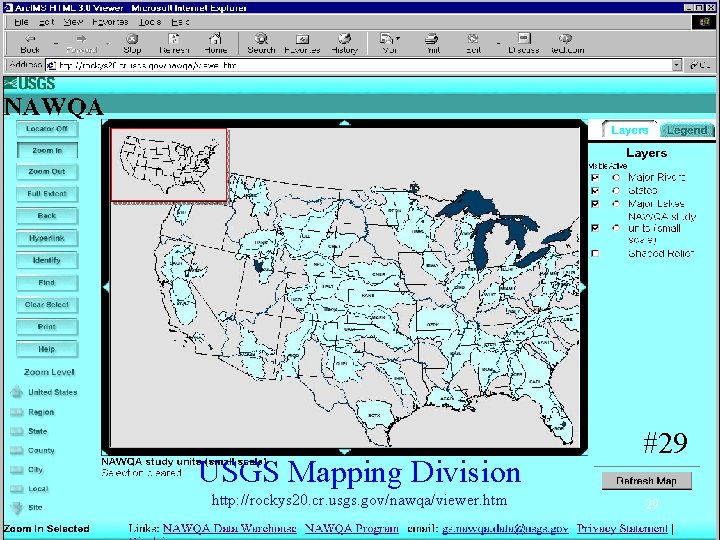
Task: Pan map south with bottom arrow
Action: pos(344,452)
